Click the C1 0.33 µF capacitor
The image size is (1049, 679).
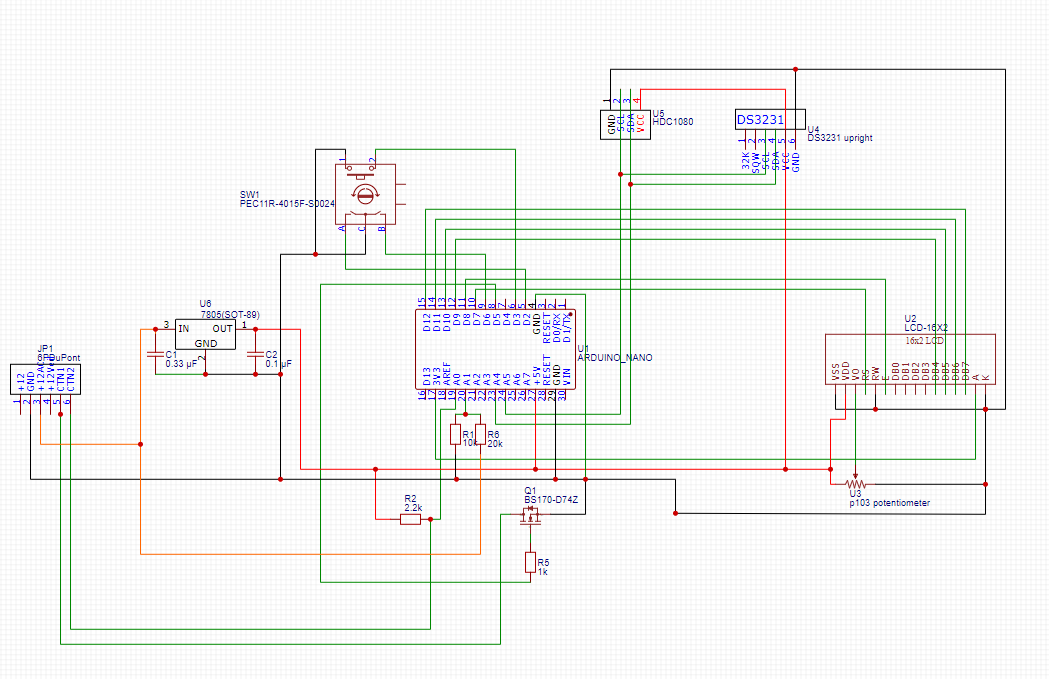point(154,354)
